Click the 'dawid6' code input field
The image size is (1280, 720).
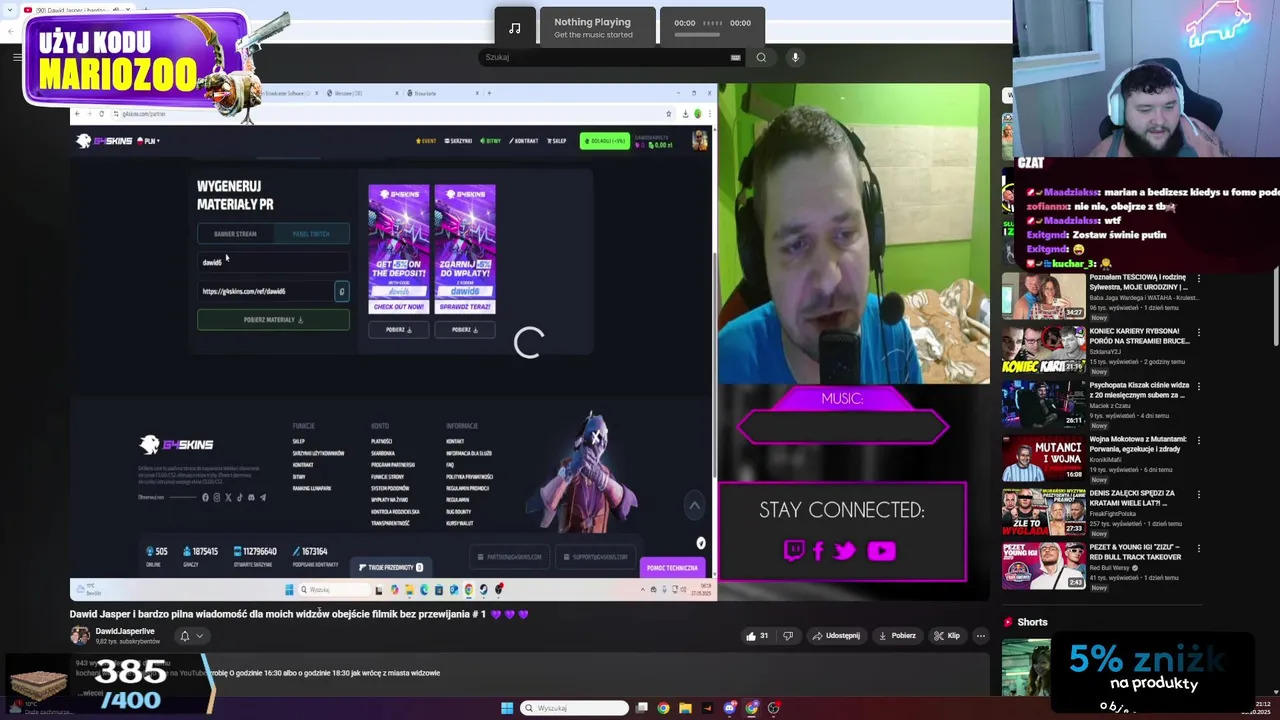click(x=273, y=262)
